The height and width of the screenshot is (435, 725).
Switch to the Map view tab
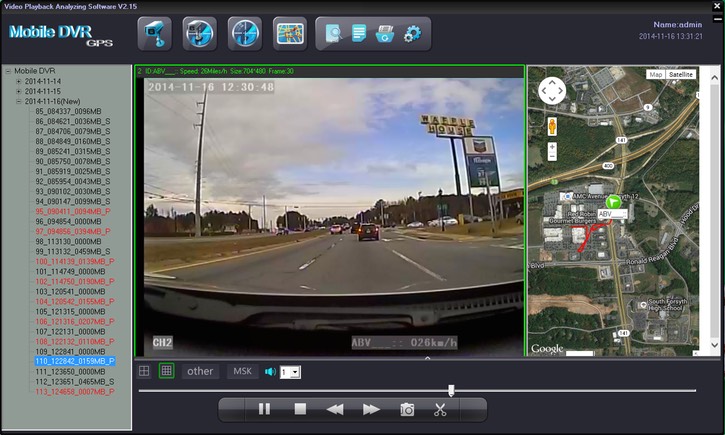pyautogui.click(x=655, y=75)
